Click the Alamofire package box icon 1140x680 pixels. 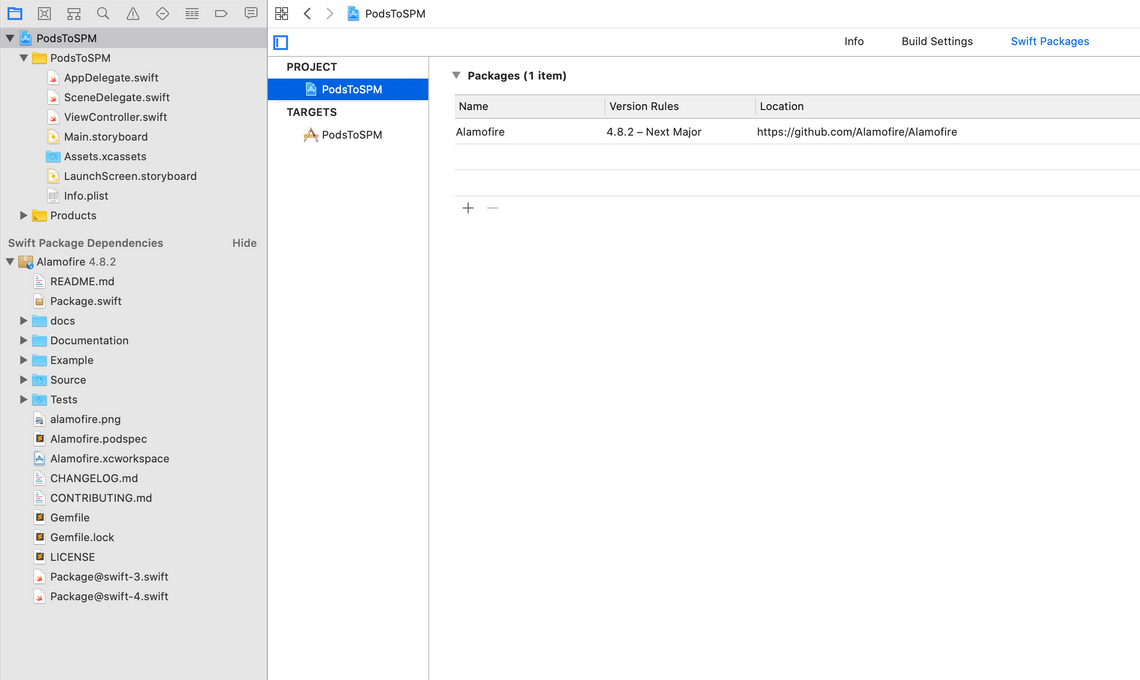pos(26,262)
